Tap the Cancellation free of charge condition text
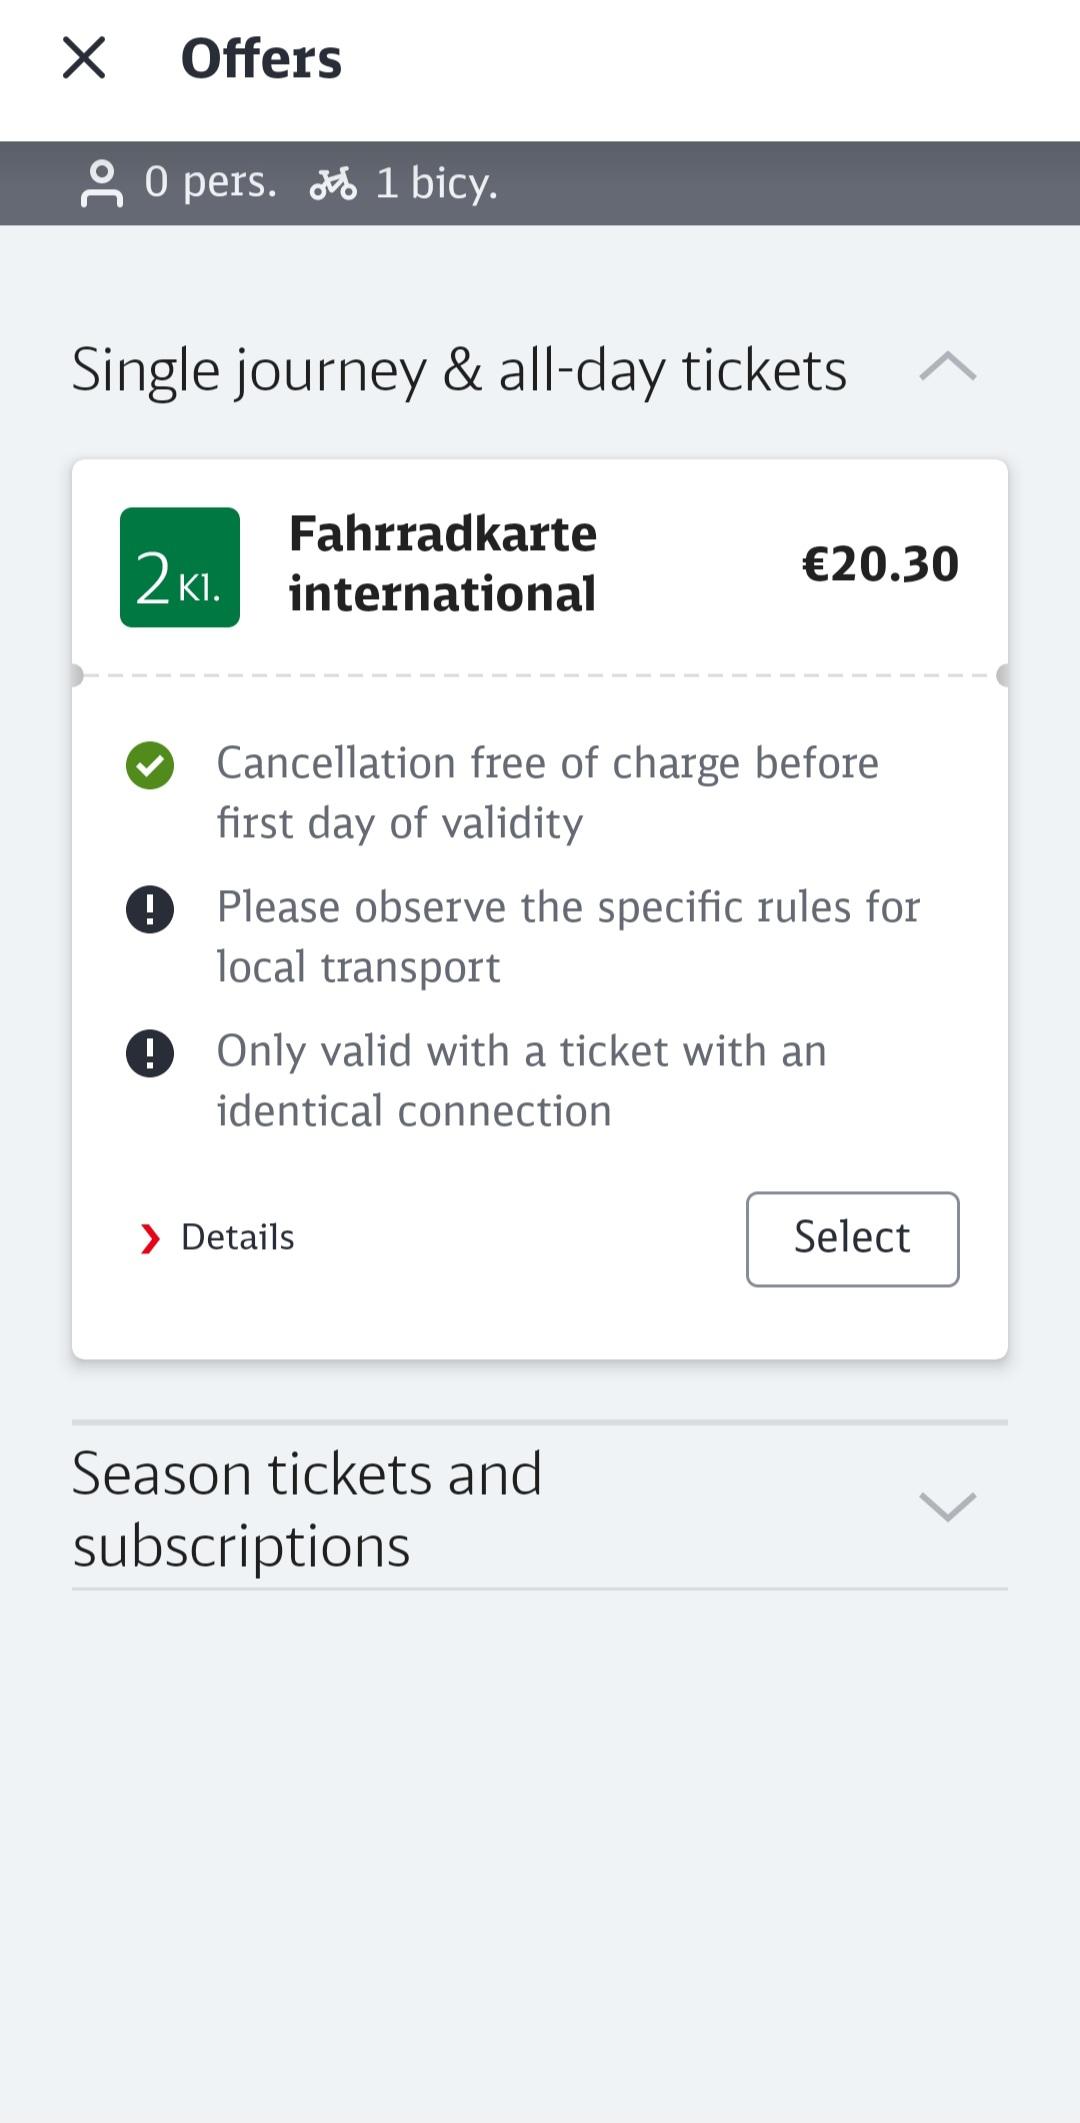The image size is (1080, 2123). pos(548,793)
